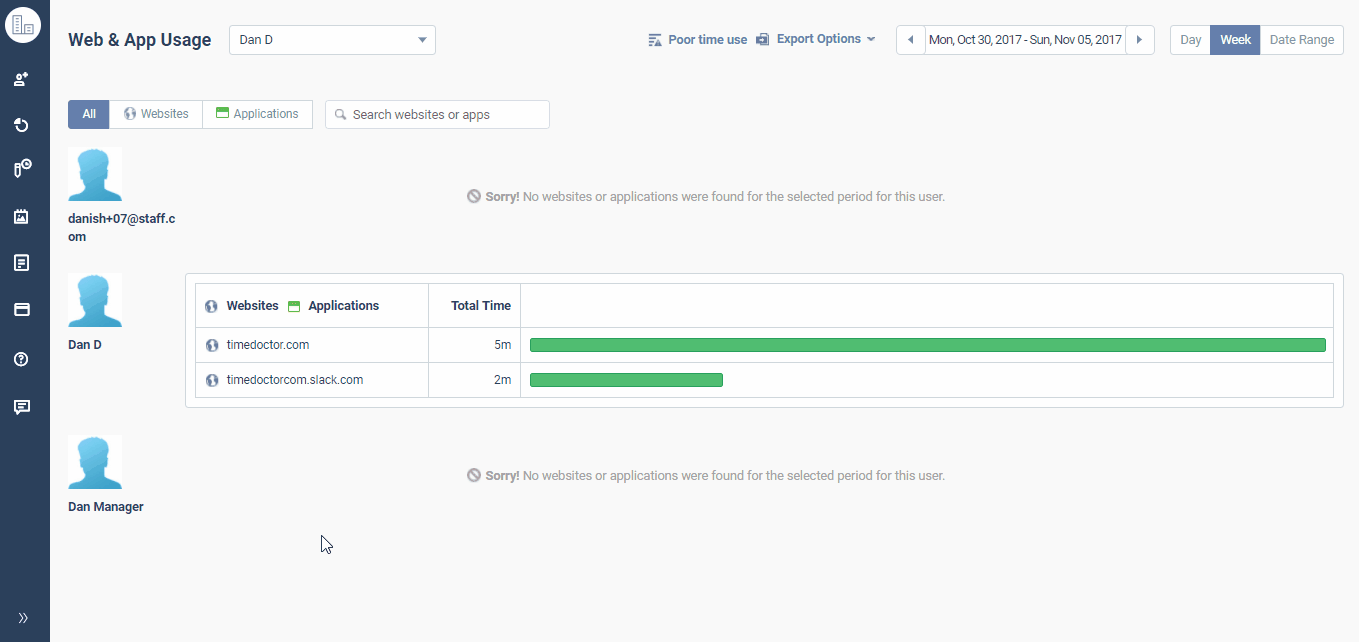Select Date Range view mode
The image size is (1359, 642).
[1302, 39]
